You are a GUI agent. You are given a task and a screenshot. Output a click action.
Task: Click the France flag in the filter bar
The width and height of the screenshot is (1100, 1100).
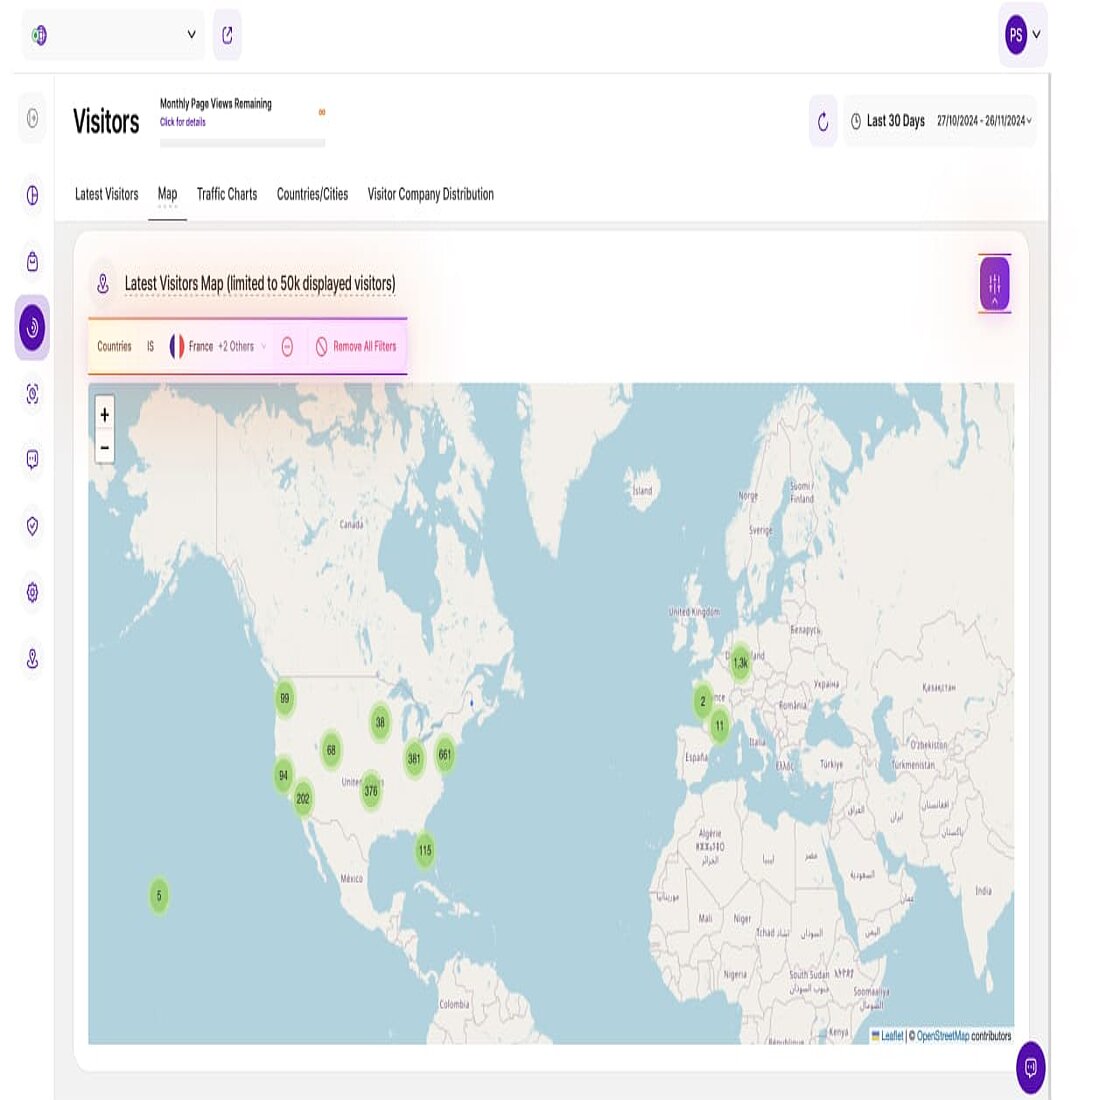point(178,345)
